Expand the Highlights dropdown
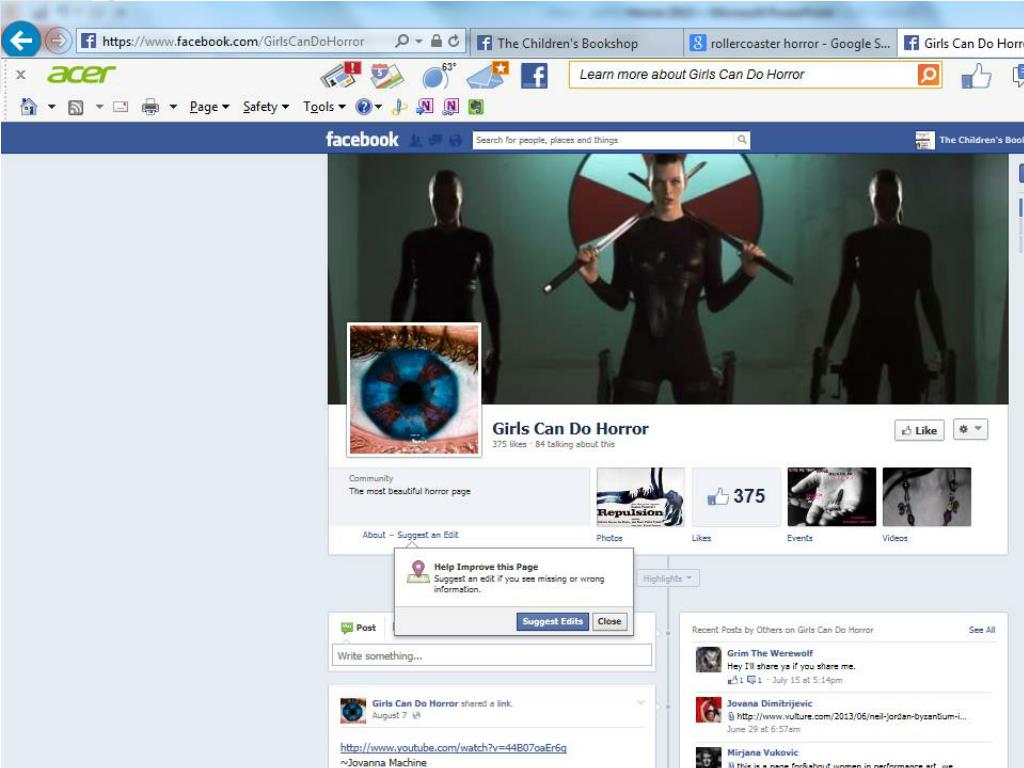This screenshot has height=768, width=1024. [667, 579]
